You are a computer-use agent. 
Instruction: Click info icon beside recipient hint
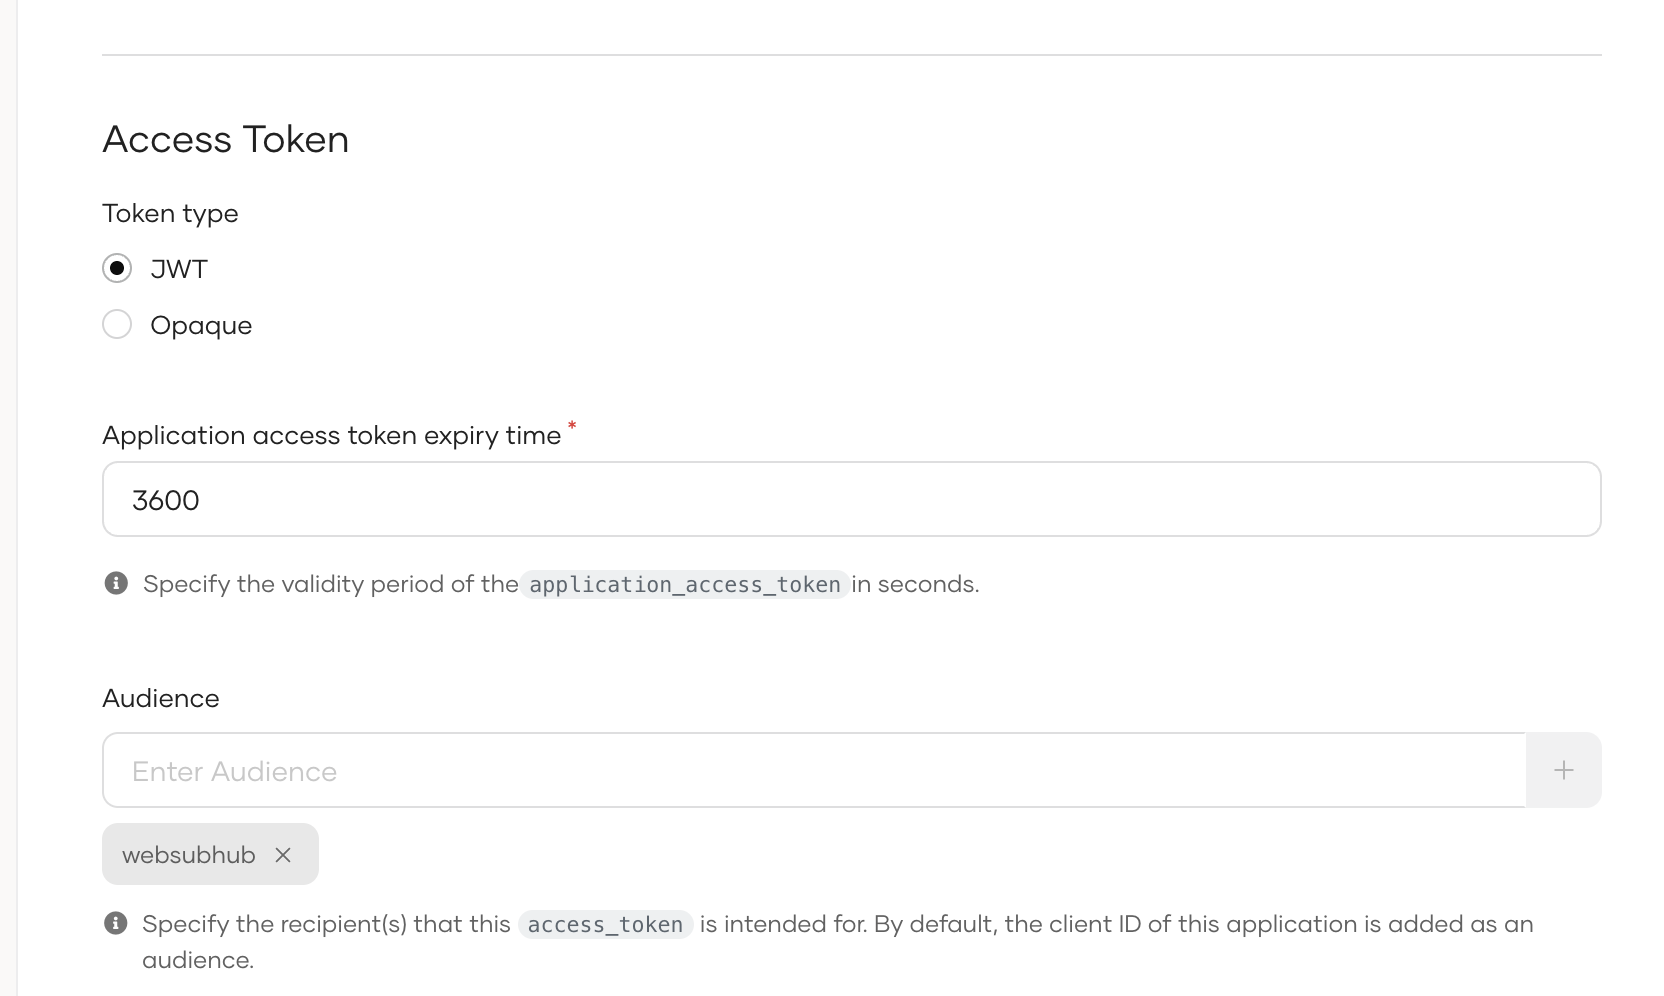[116, 923]
